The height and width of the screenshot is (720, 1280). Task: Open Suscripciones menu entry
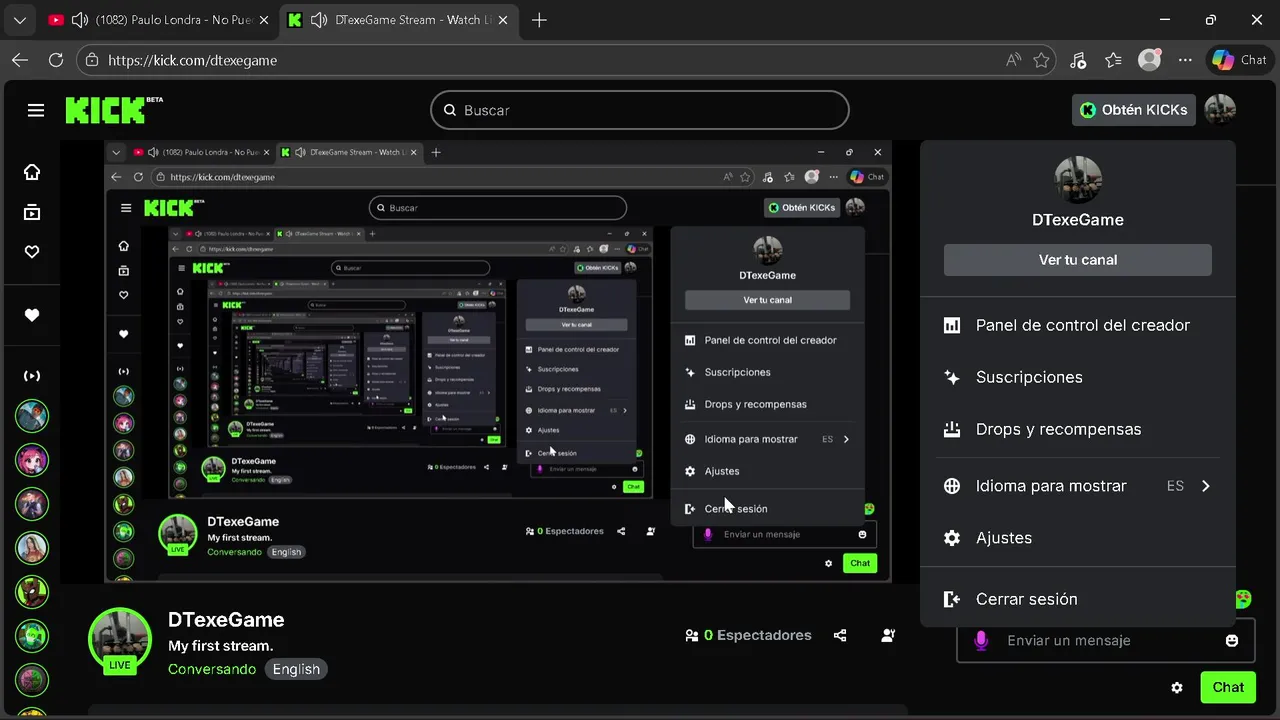click(x=1078, y=377)
